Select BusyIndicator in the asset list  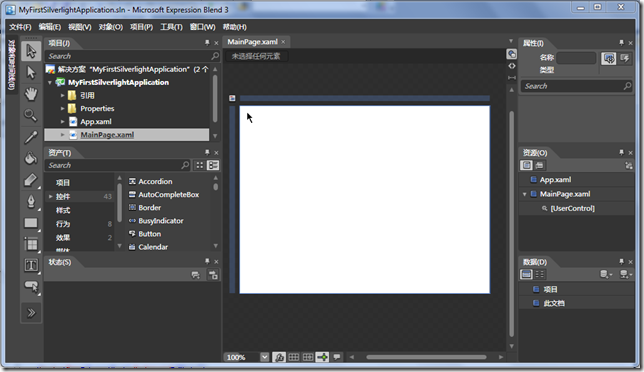156,221
